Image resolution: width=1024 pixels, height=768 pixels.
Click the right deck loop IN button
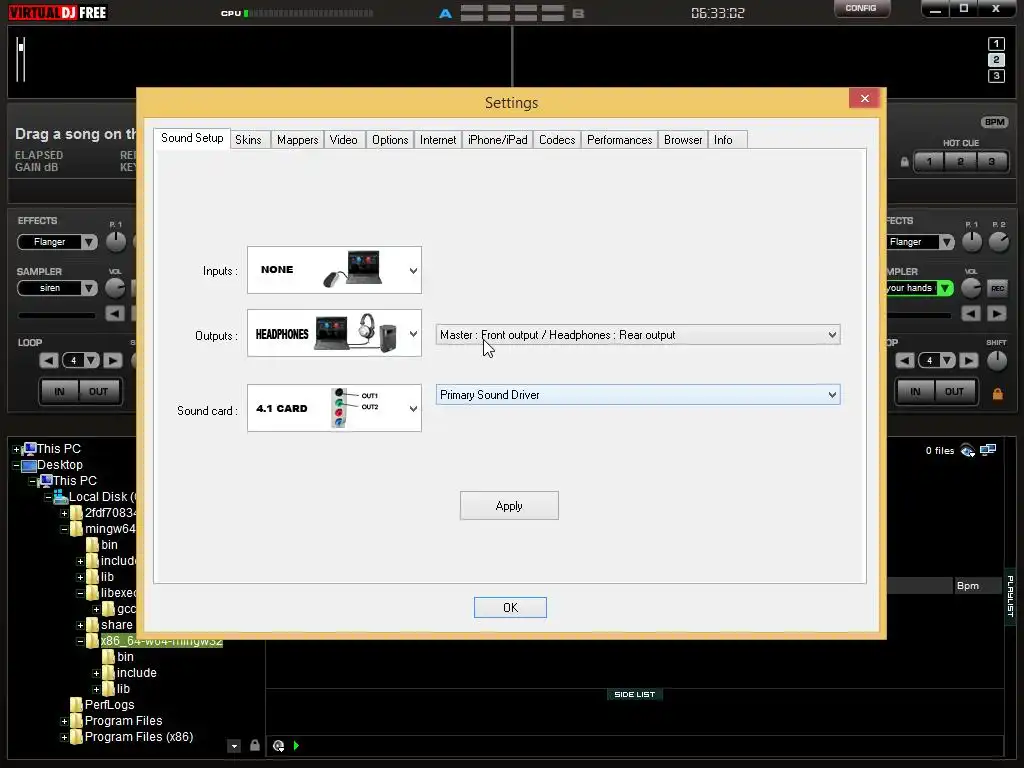pos(916,392)
